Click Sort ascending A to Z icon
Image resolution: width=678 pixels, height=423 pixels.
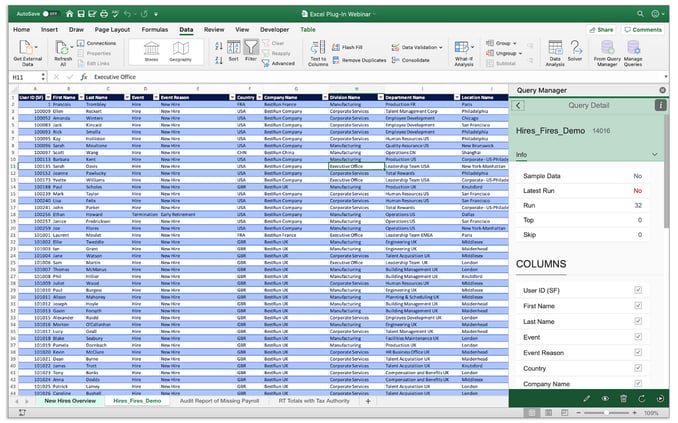pyautogui.click(x=219, y=46)
